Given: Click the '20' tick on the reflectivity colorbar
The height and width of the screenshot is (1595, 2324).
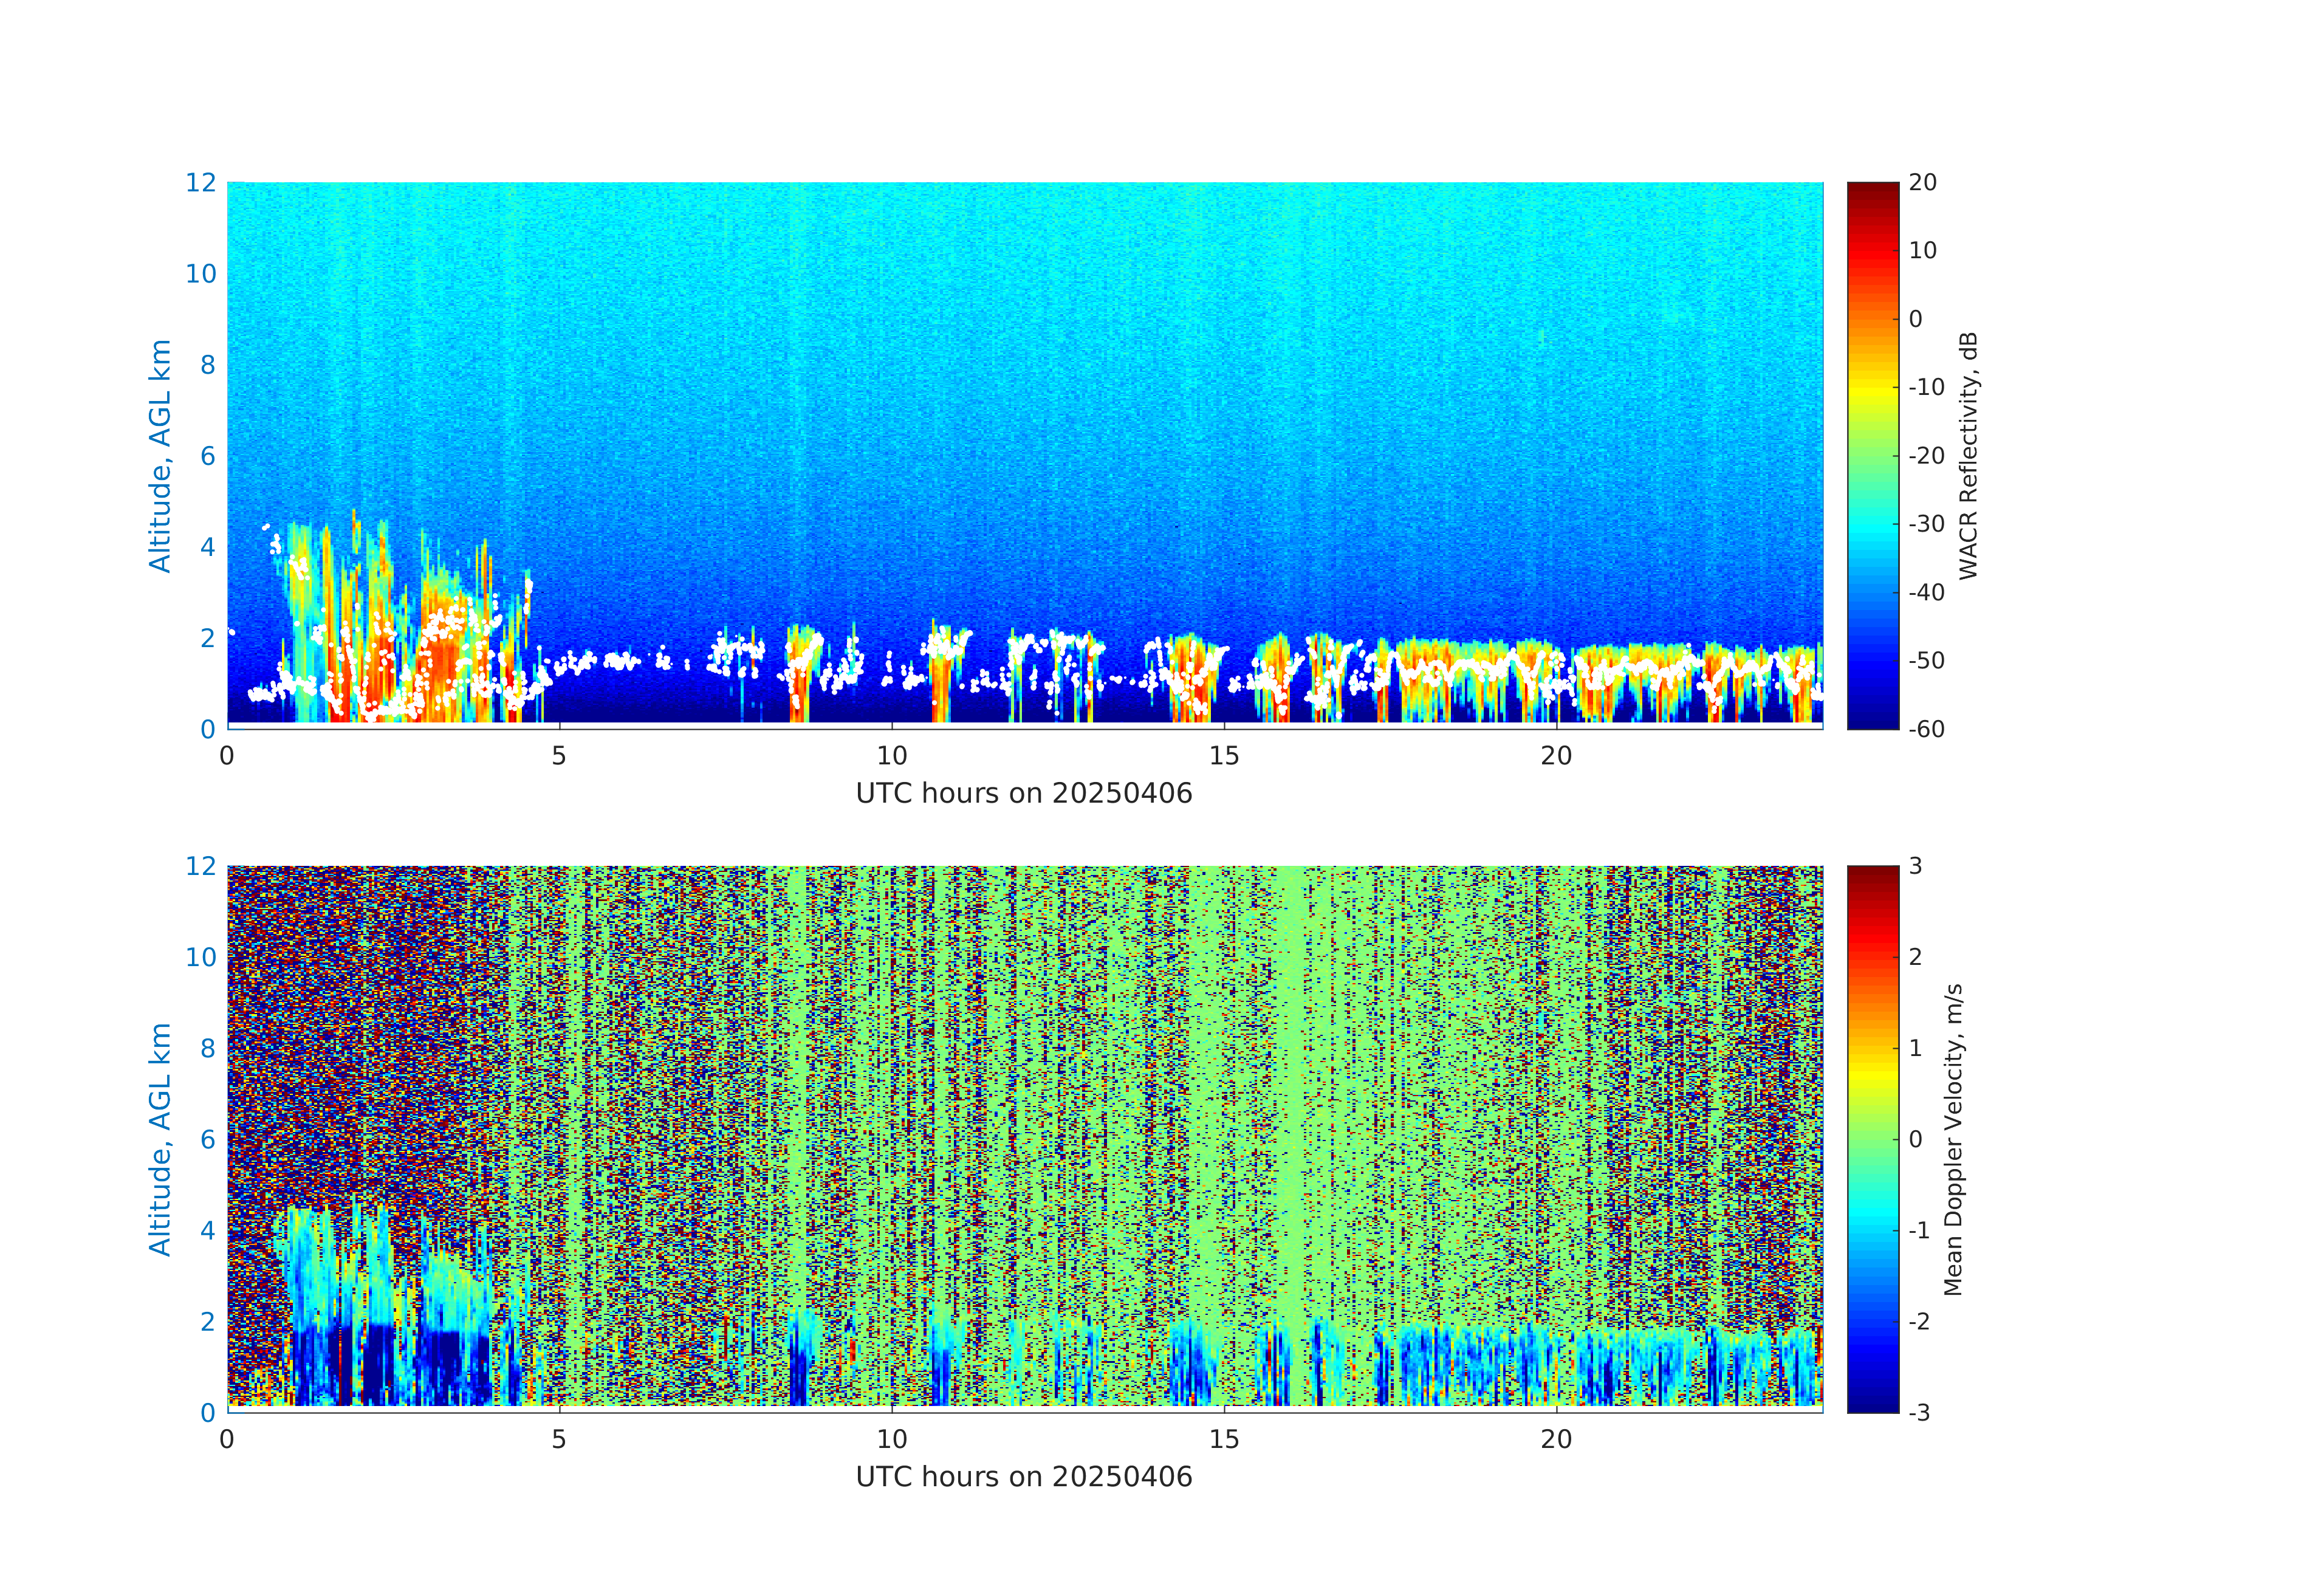Looking at the screenshot, I should point(1922,183).
